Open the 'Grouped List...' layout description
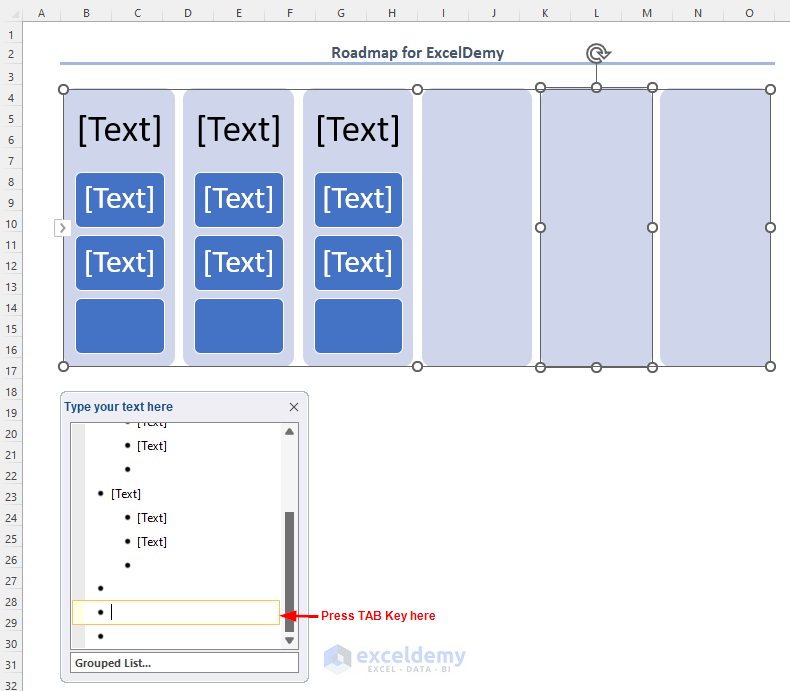 pos(184,663)
